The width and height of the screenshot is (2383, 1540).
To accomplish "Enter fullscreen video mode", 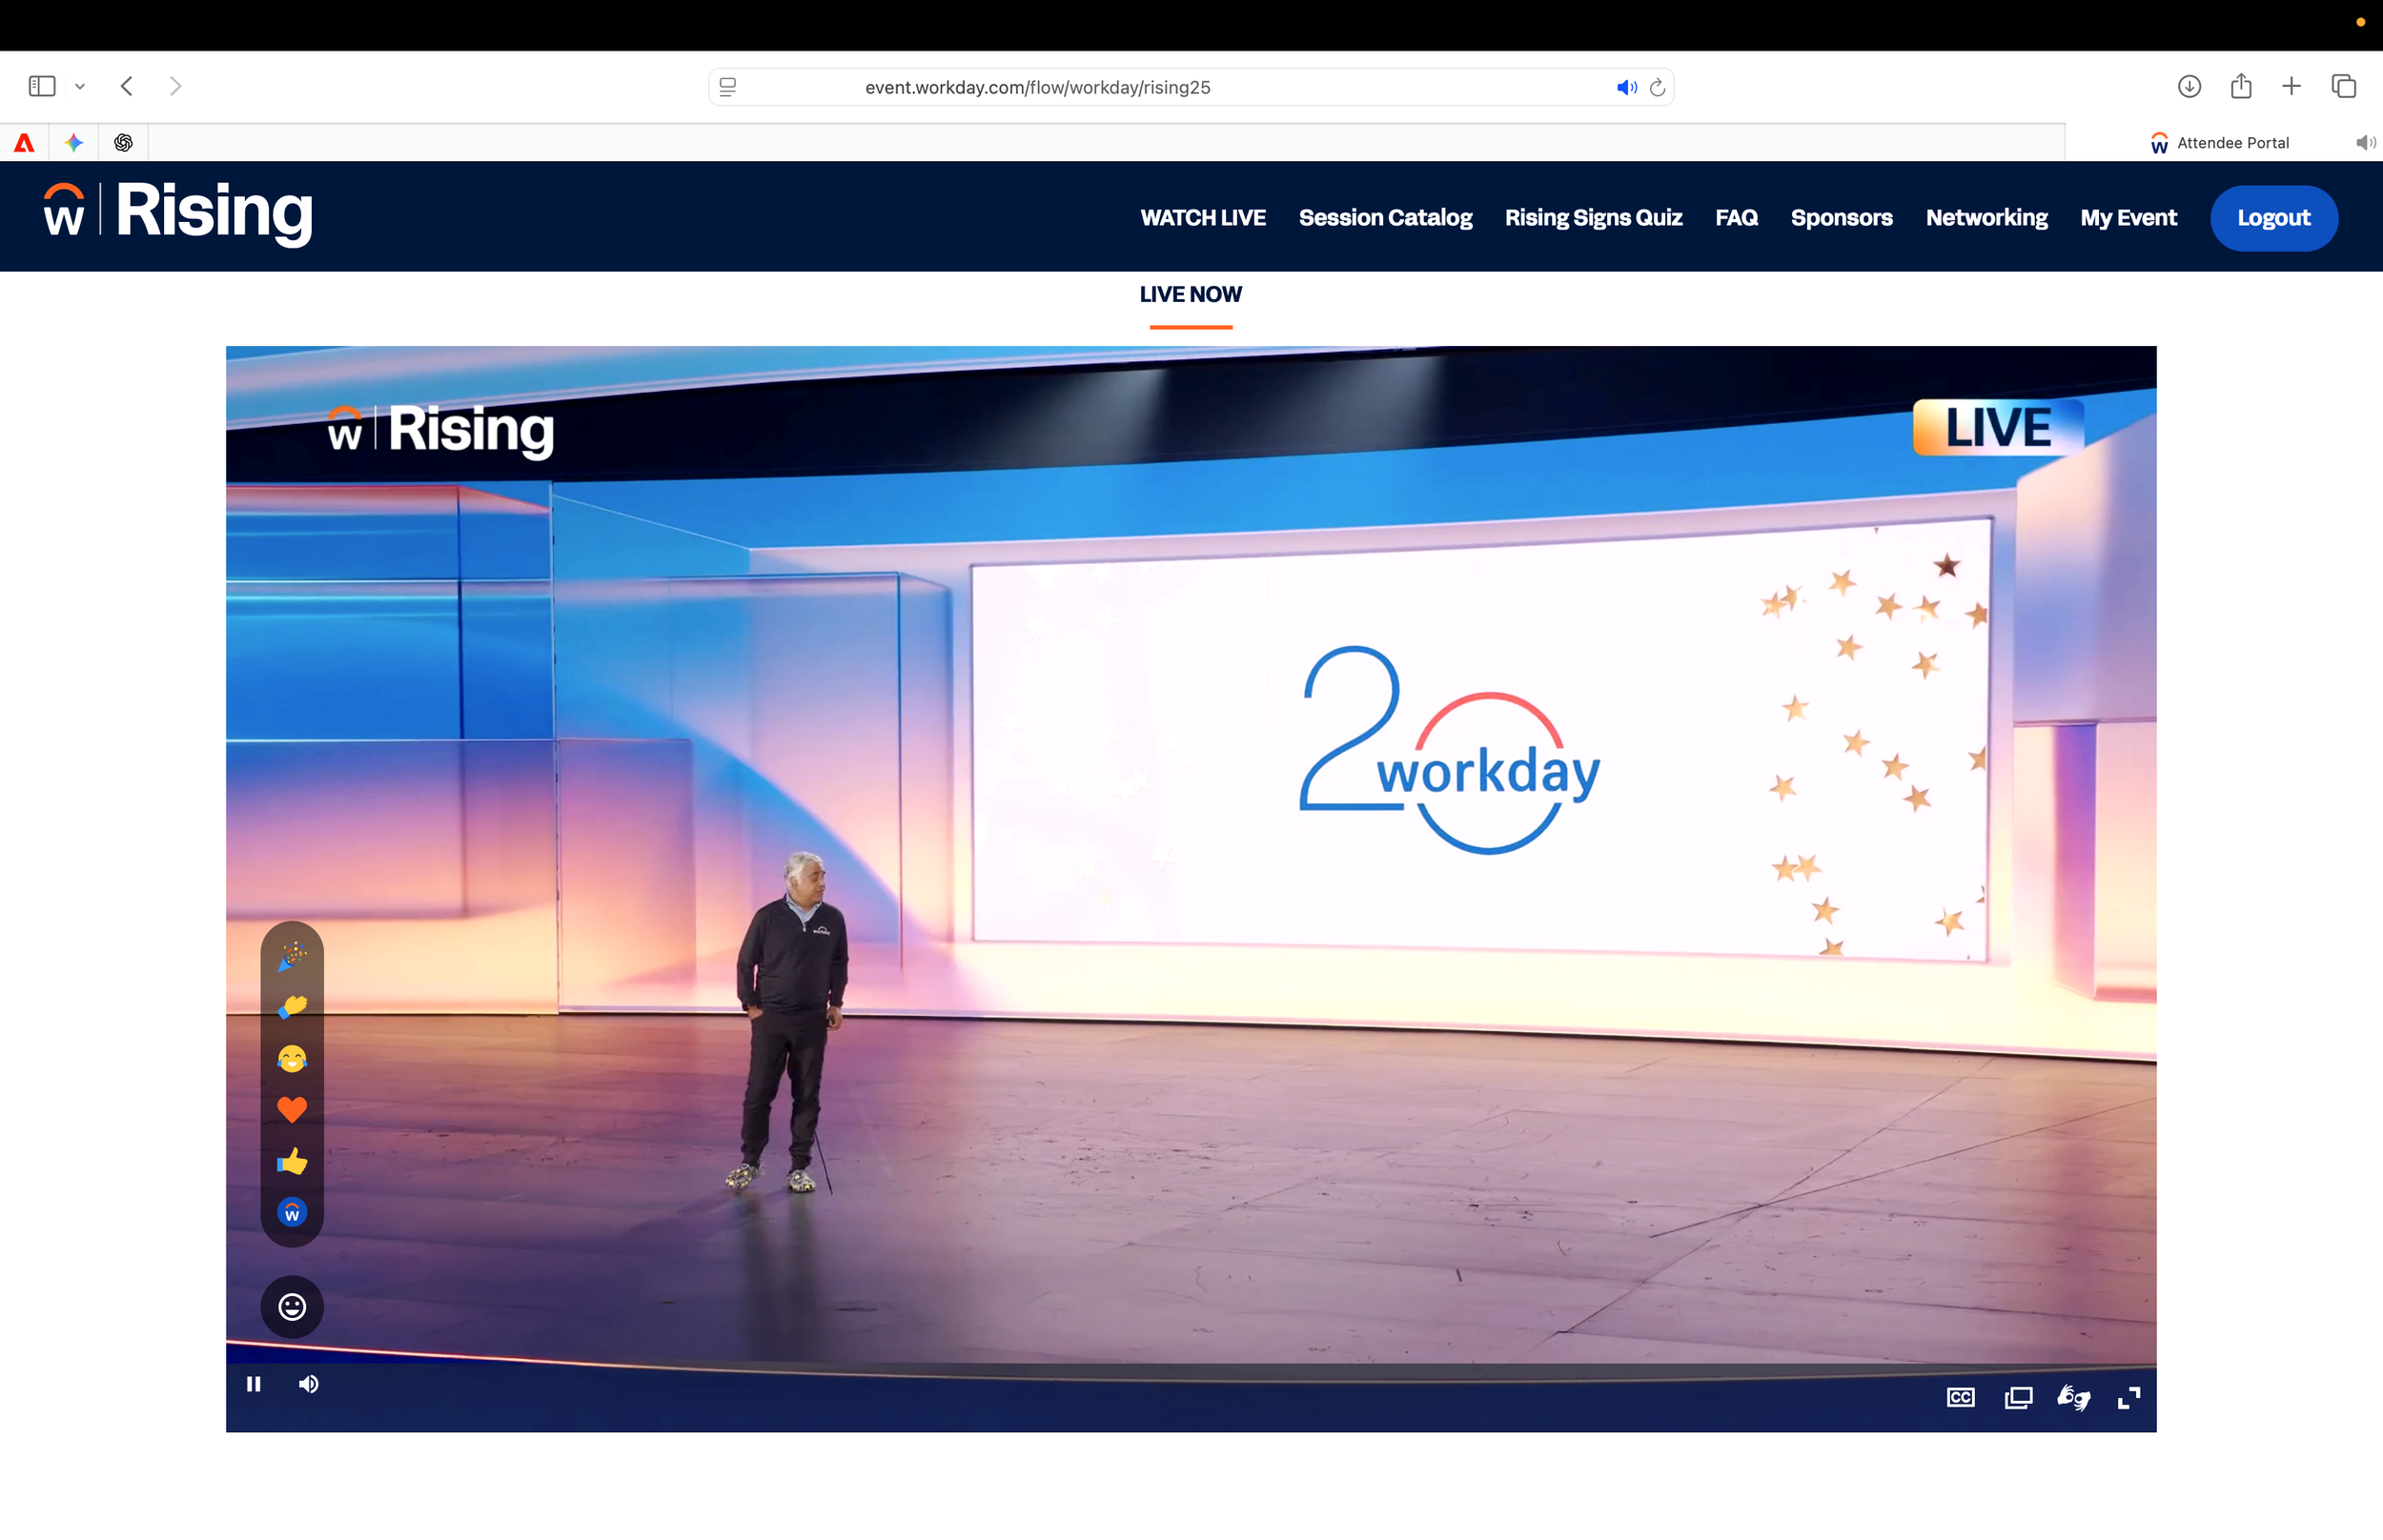I will click(2129, 1397).
